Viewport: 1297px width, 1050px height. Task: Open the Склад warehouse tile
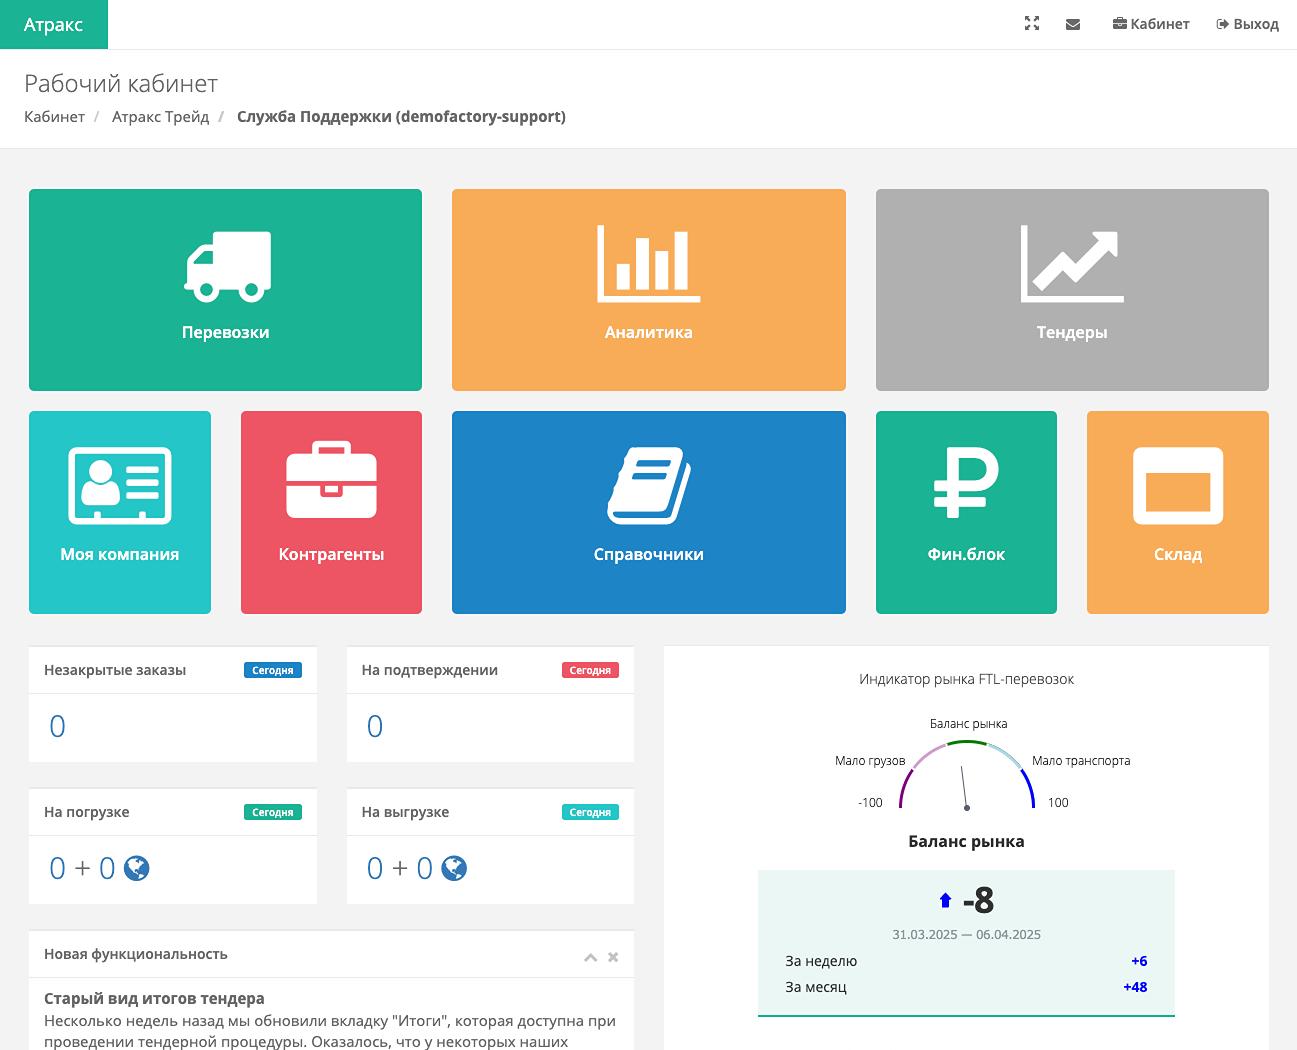coord(1177,512)
